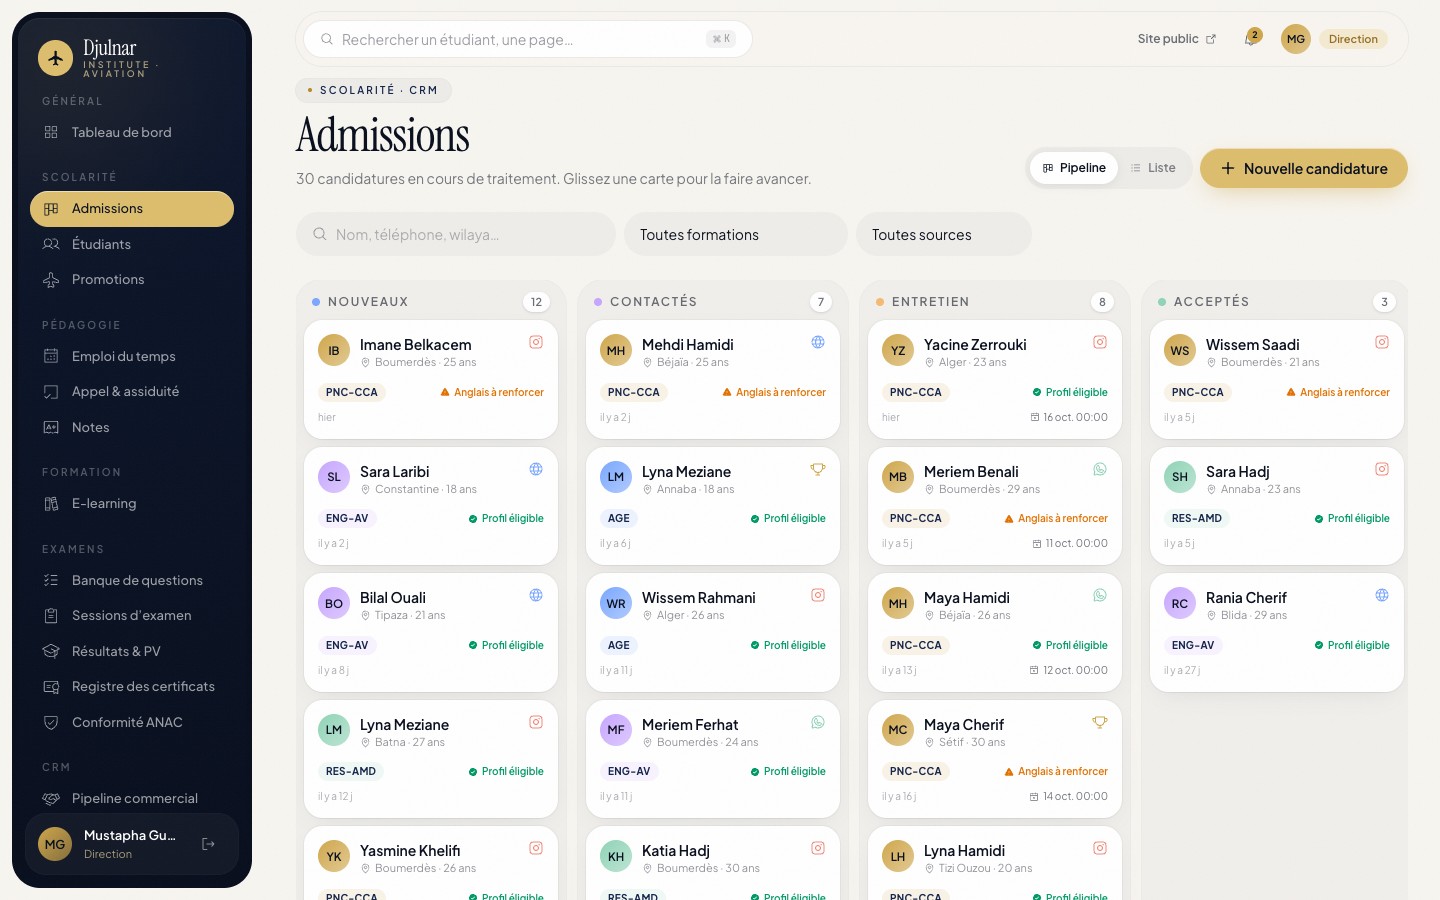Viewport: 1440px width, 900px height.
Task: Open Banque de questions
Action: coord(132,580)
